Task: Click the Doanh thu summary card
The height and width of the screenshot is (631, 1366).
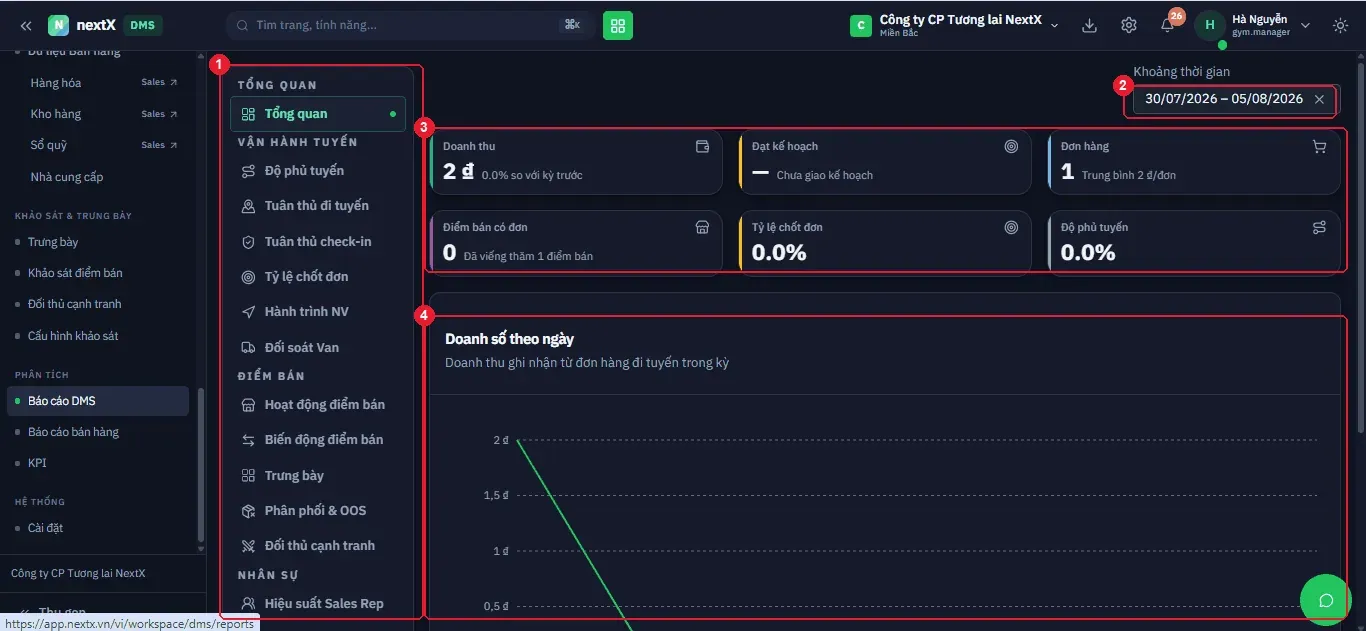Action: point(576,162)
